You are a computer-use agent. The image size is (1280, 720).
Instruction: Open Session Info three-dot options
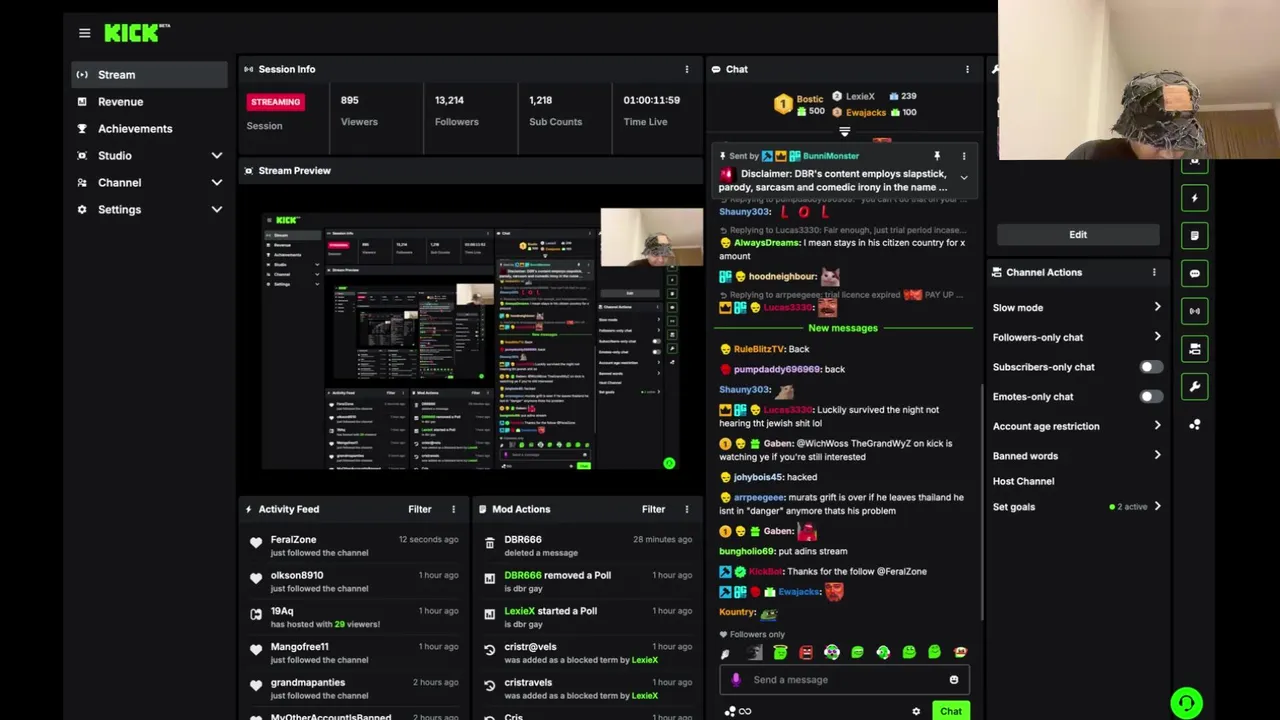686,69
